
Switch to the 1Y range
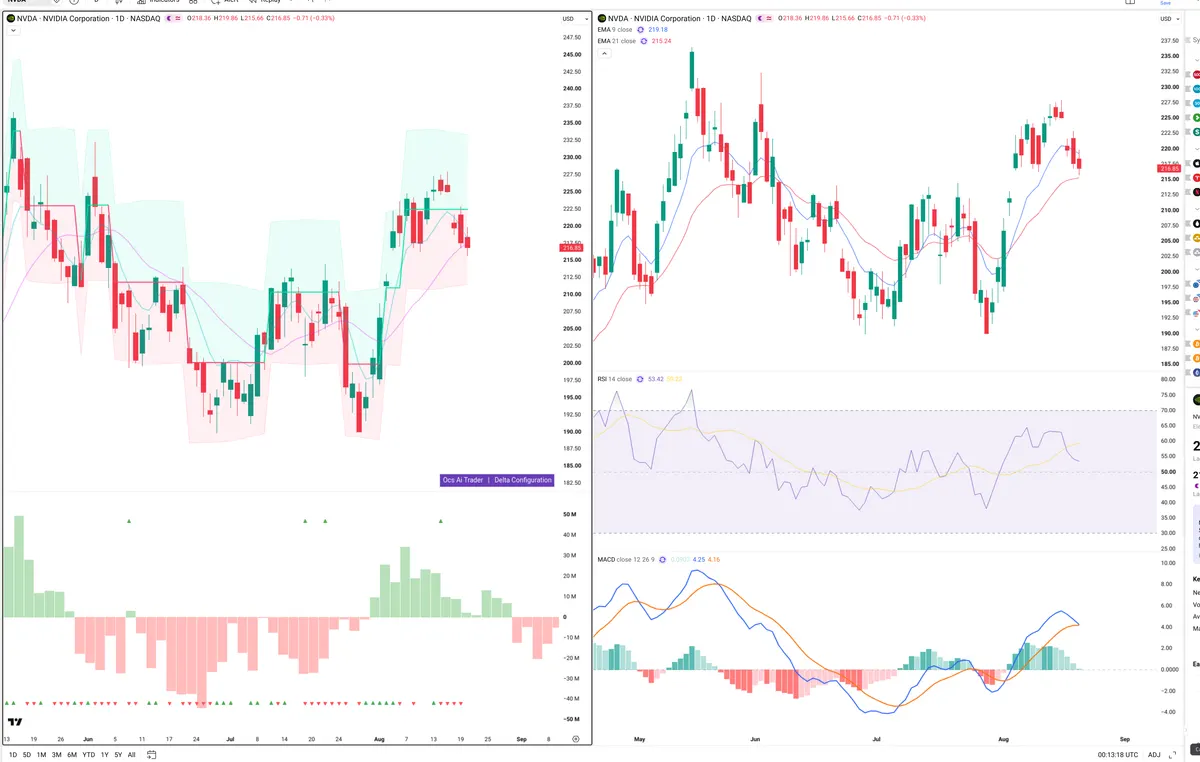point(105,754)
